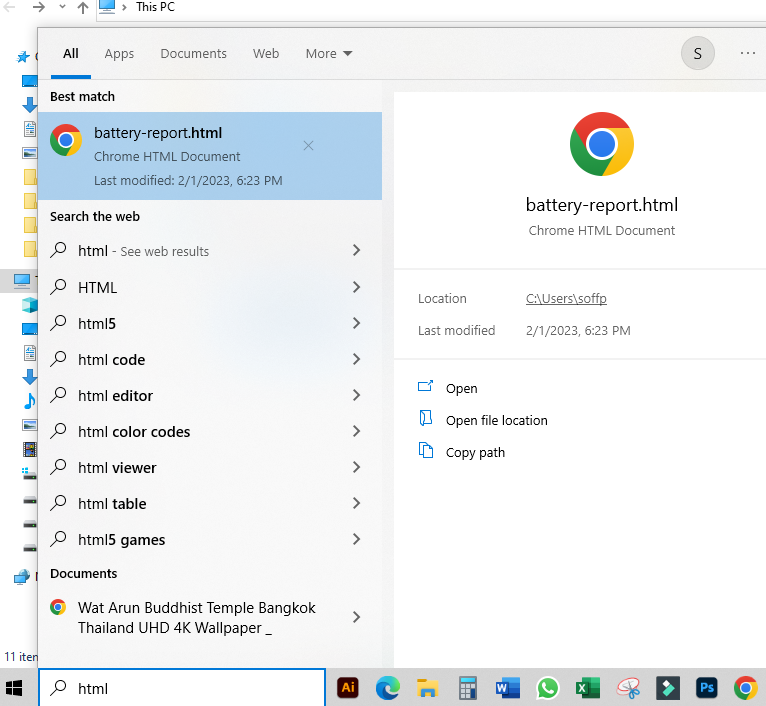
Task: Expand the 'html - See web results' arrow
Action: coord(357,251)
